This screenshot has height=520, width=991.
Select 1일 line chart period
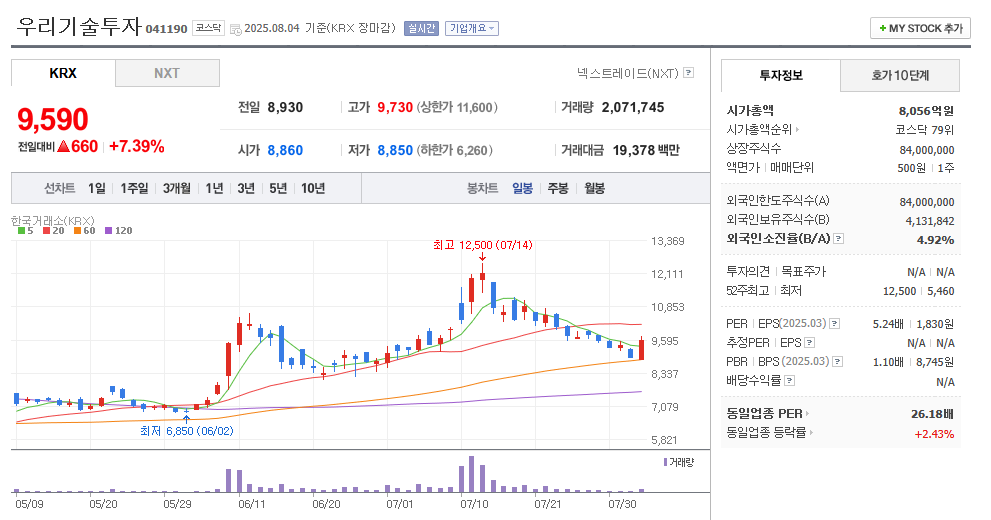coord(97,188)
